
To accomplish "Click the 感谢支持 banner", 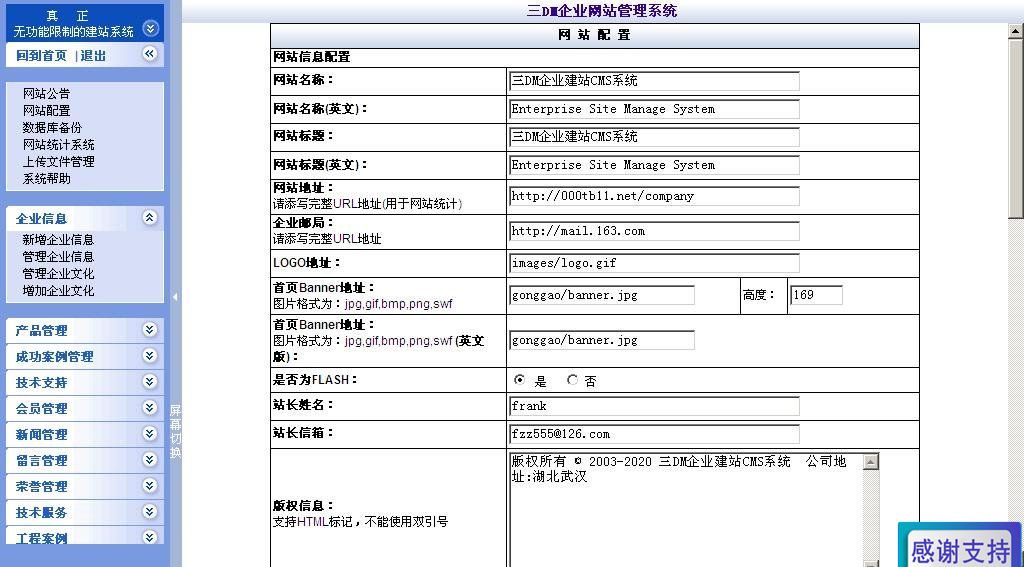I will tap(959, 545).
